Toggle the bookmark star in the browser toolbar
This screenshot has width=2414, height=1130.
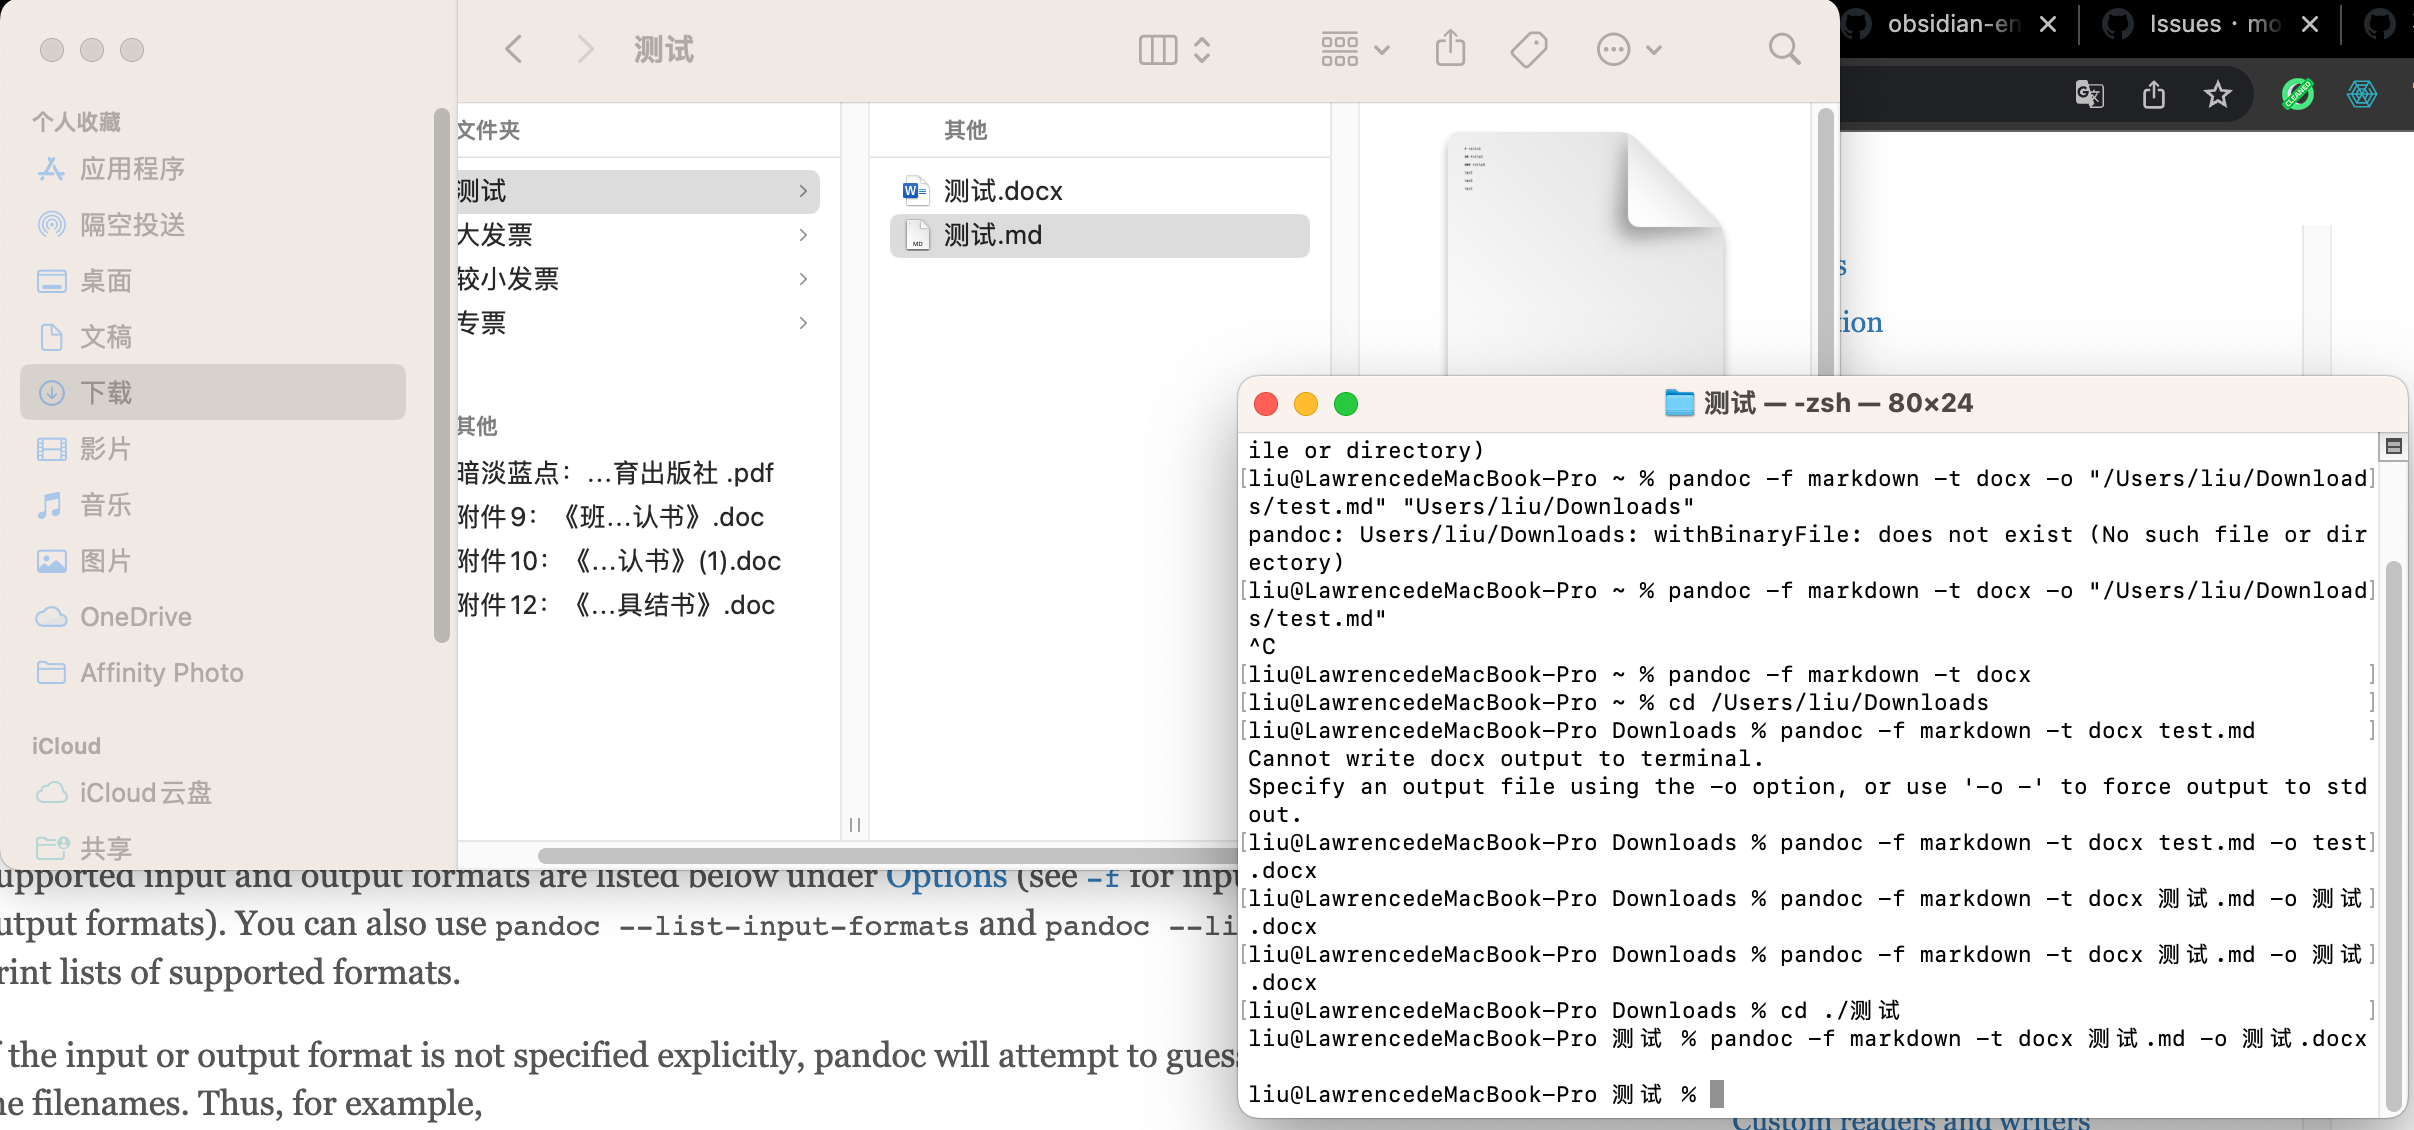pos(2217,94)
